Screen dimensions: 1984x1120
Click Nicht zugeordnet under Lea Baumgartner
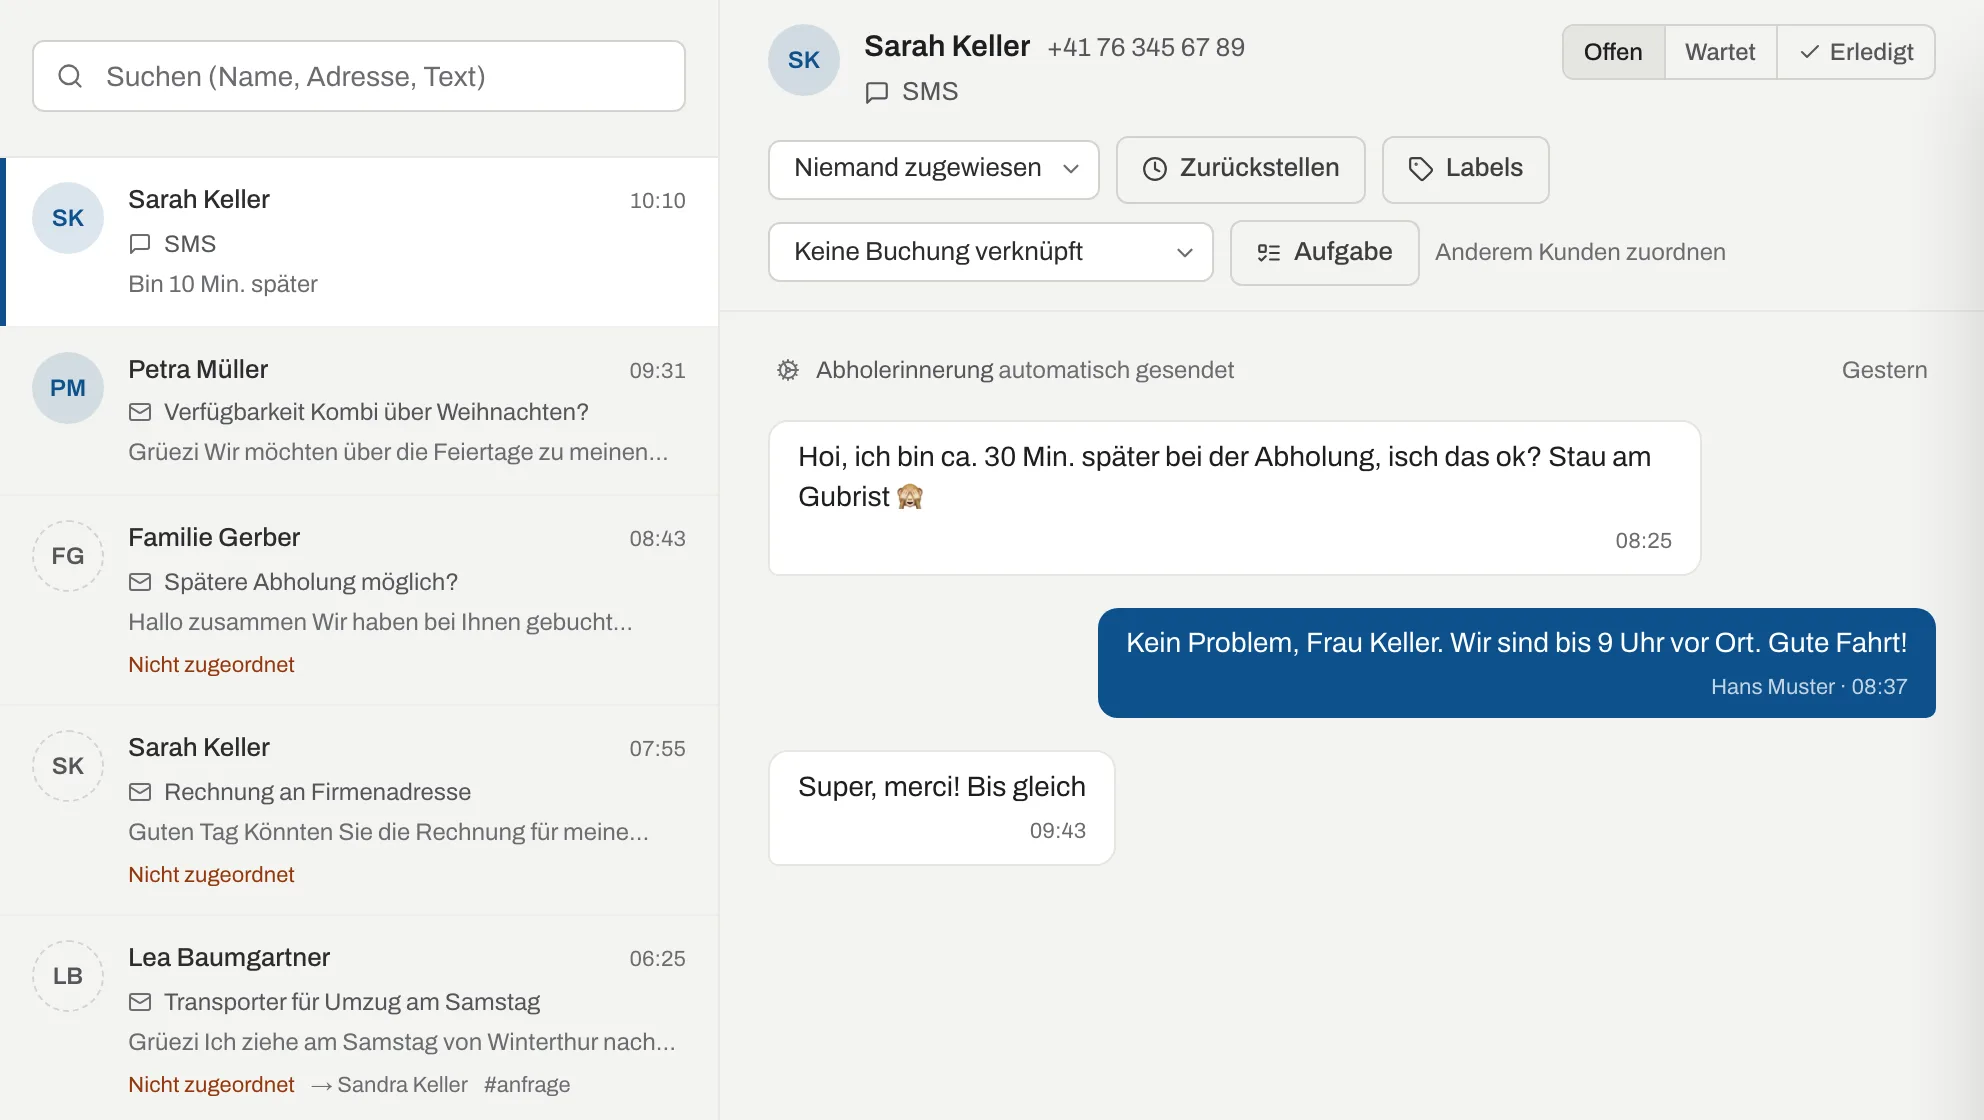[x=211, y=1084]
